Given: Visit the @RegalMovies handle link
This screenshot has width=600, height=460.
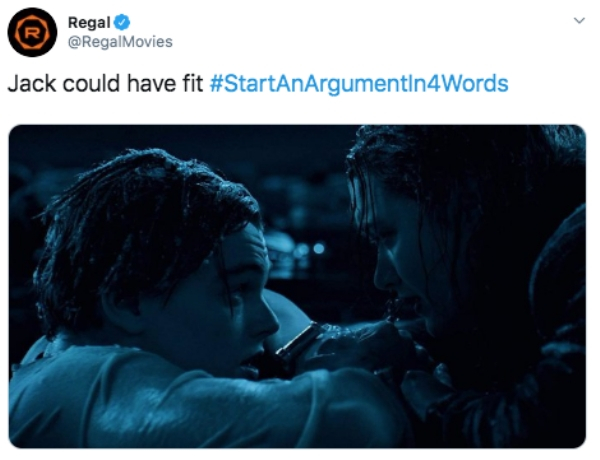Looking at the screenshot, I should [x=120, y=42].
